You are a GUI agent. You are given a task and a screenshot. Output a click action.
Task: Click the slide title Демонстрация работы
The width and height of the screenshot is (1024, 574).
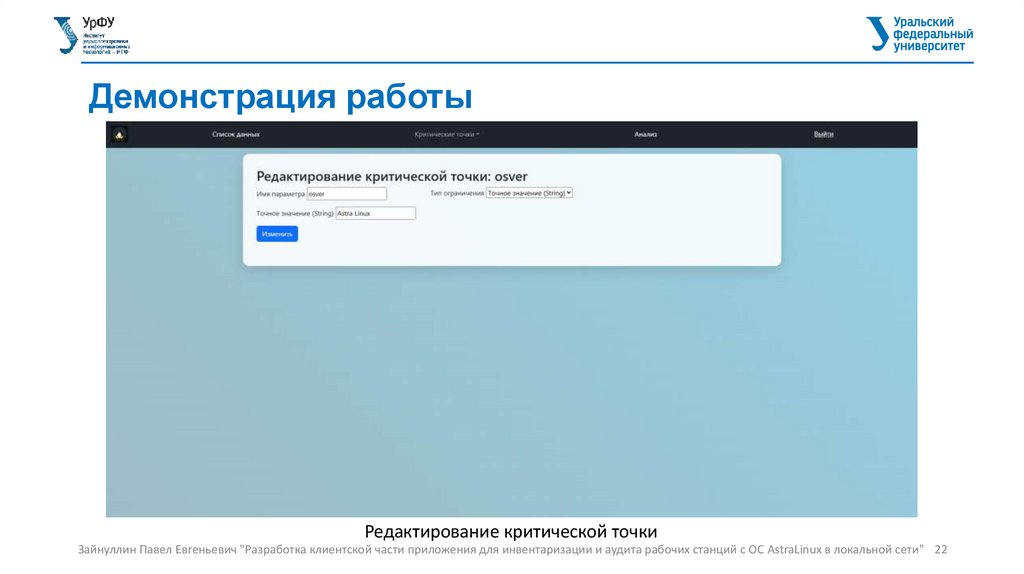tap(280, 97)
